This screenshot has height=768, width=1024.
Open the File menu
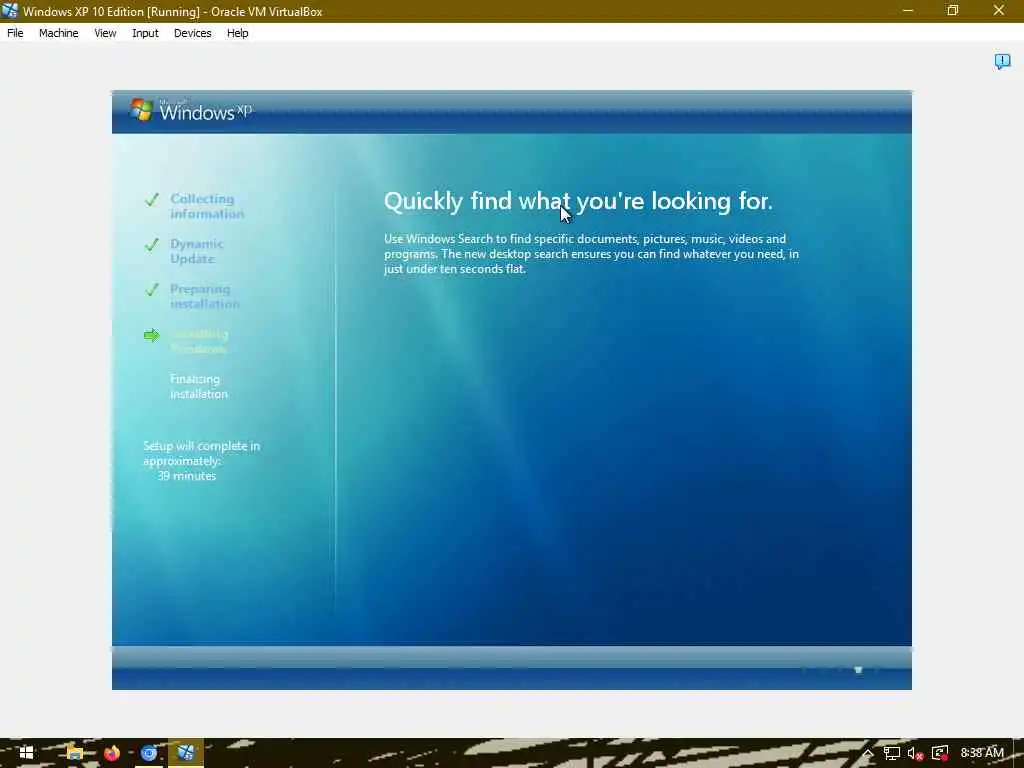point(15,33)
